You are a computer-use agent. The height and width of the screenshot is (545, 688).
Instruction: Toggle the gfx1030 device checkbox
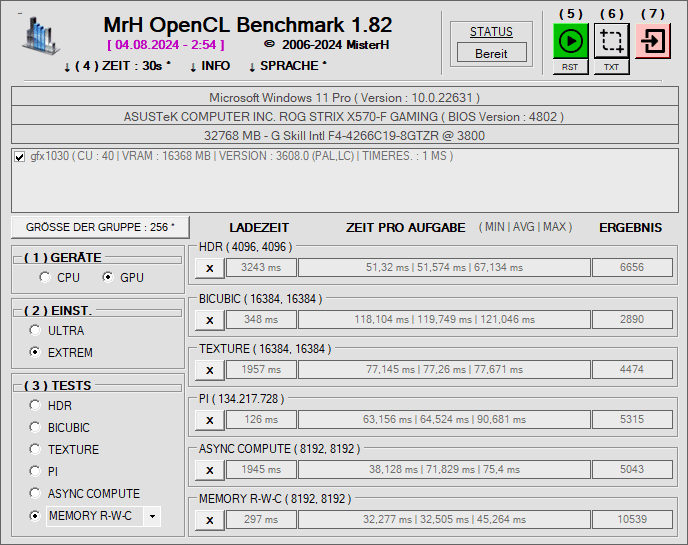pyautogui.click(x=19, y=157)
